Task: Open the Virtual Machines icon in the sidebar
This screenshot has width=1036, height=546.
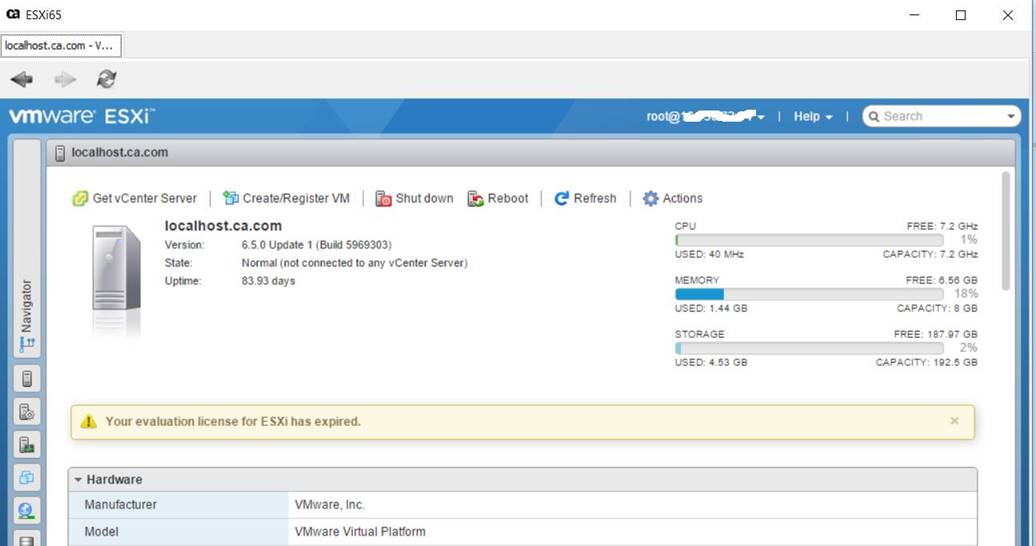Action: pos(26,477)
